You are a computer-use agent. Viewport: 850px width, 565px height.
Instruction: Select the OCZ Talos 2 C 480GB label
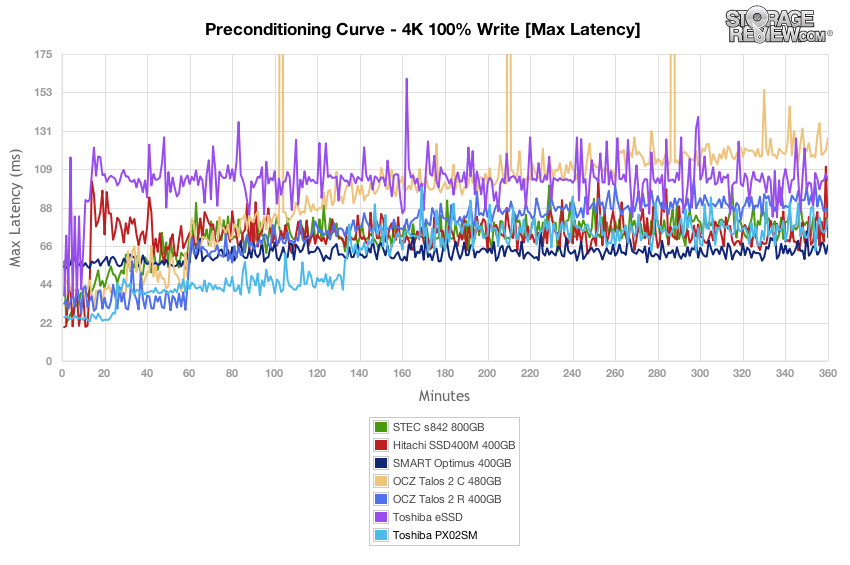click(447, 481)
